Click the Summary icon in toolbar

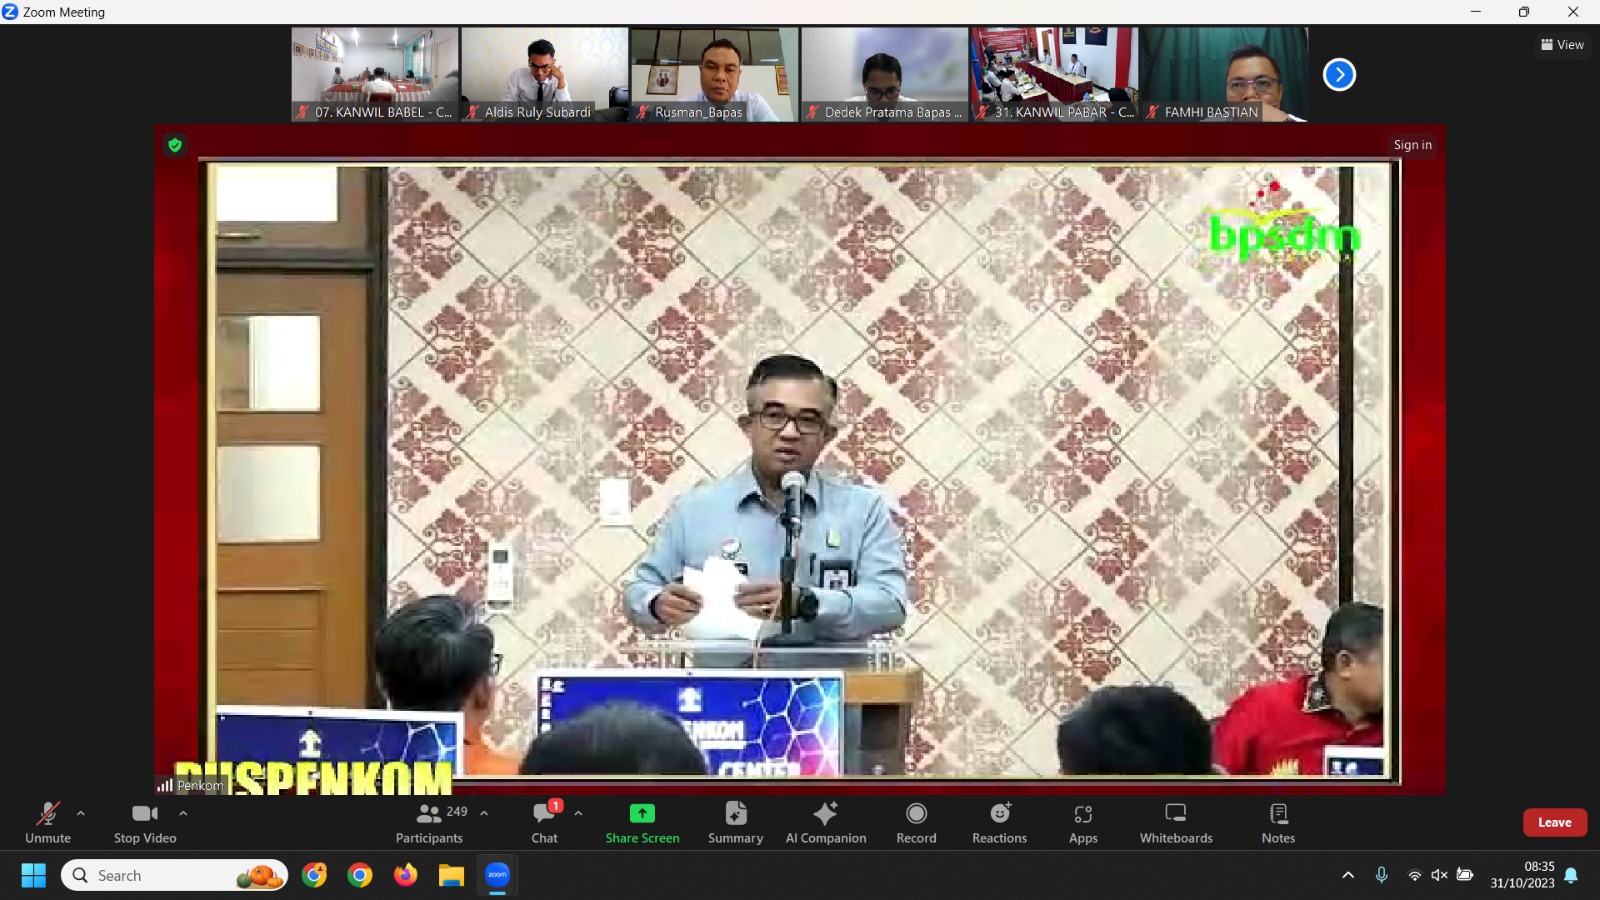735,822
